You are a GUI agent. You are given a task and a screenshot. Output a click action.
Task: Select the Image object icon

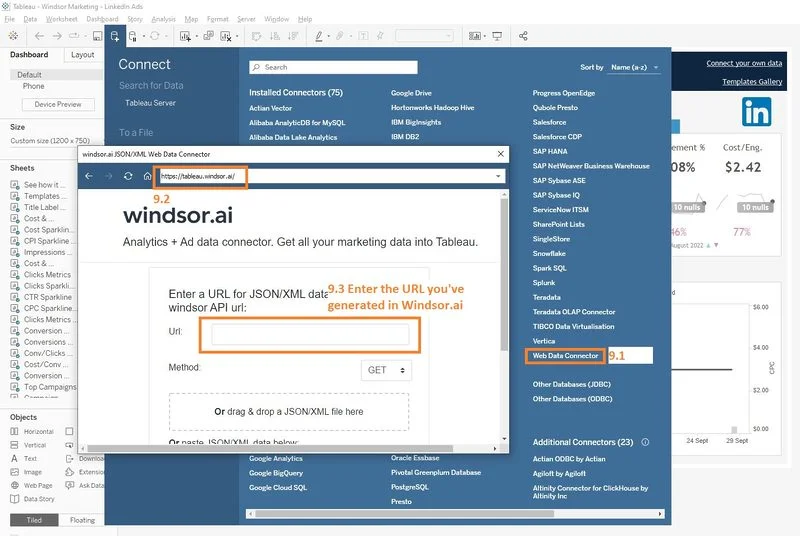14,472
